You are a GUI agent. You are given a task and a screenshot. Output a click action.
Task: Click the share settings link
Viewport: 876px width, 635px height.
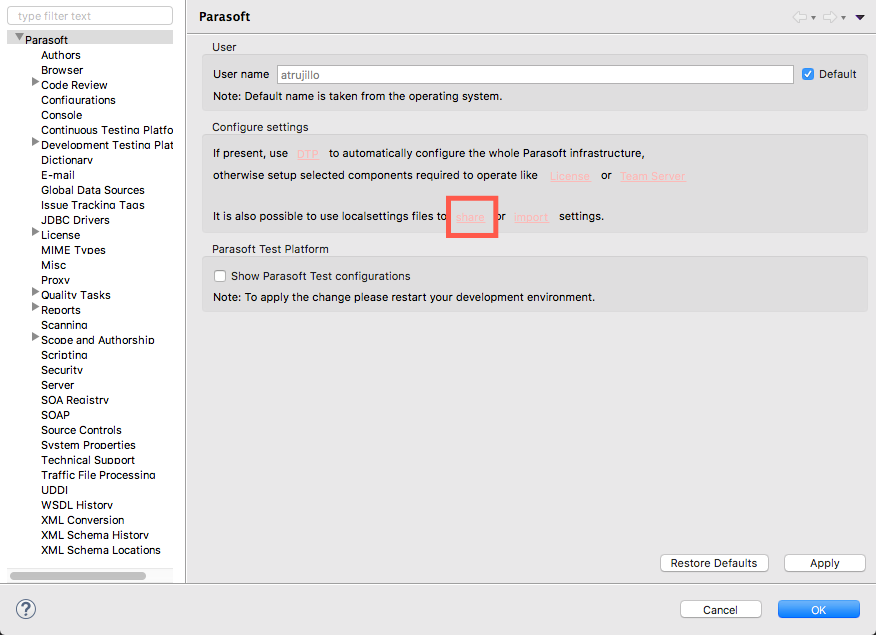click(x=470, y=217)
